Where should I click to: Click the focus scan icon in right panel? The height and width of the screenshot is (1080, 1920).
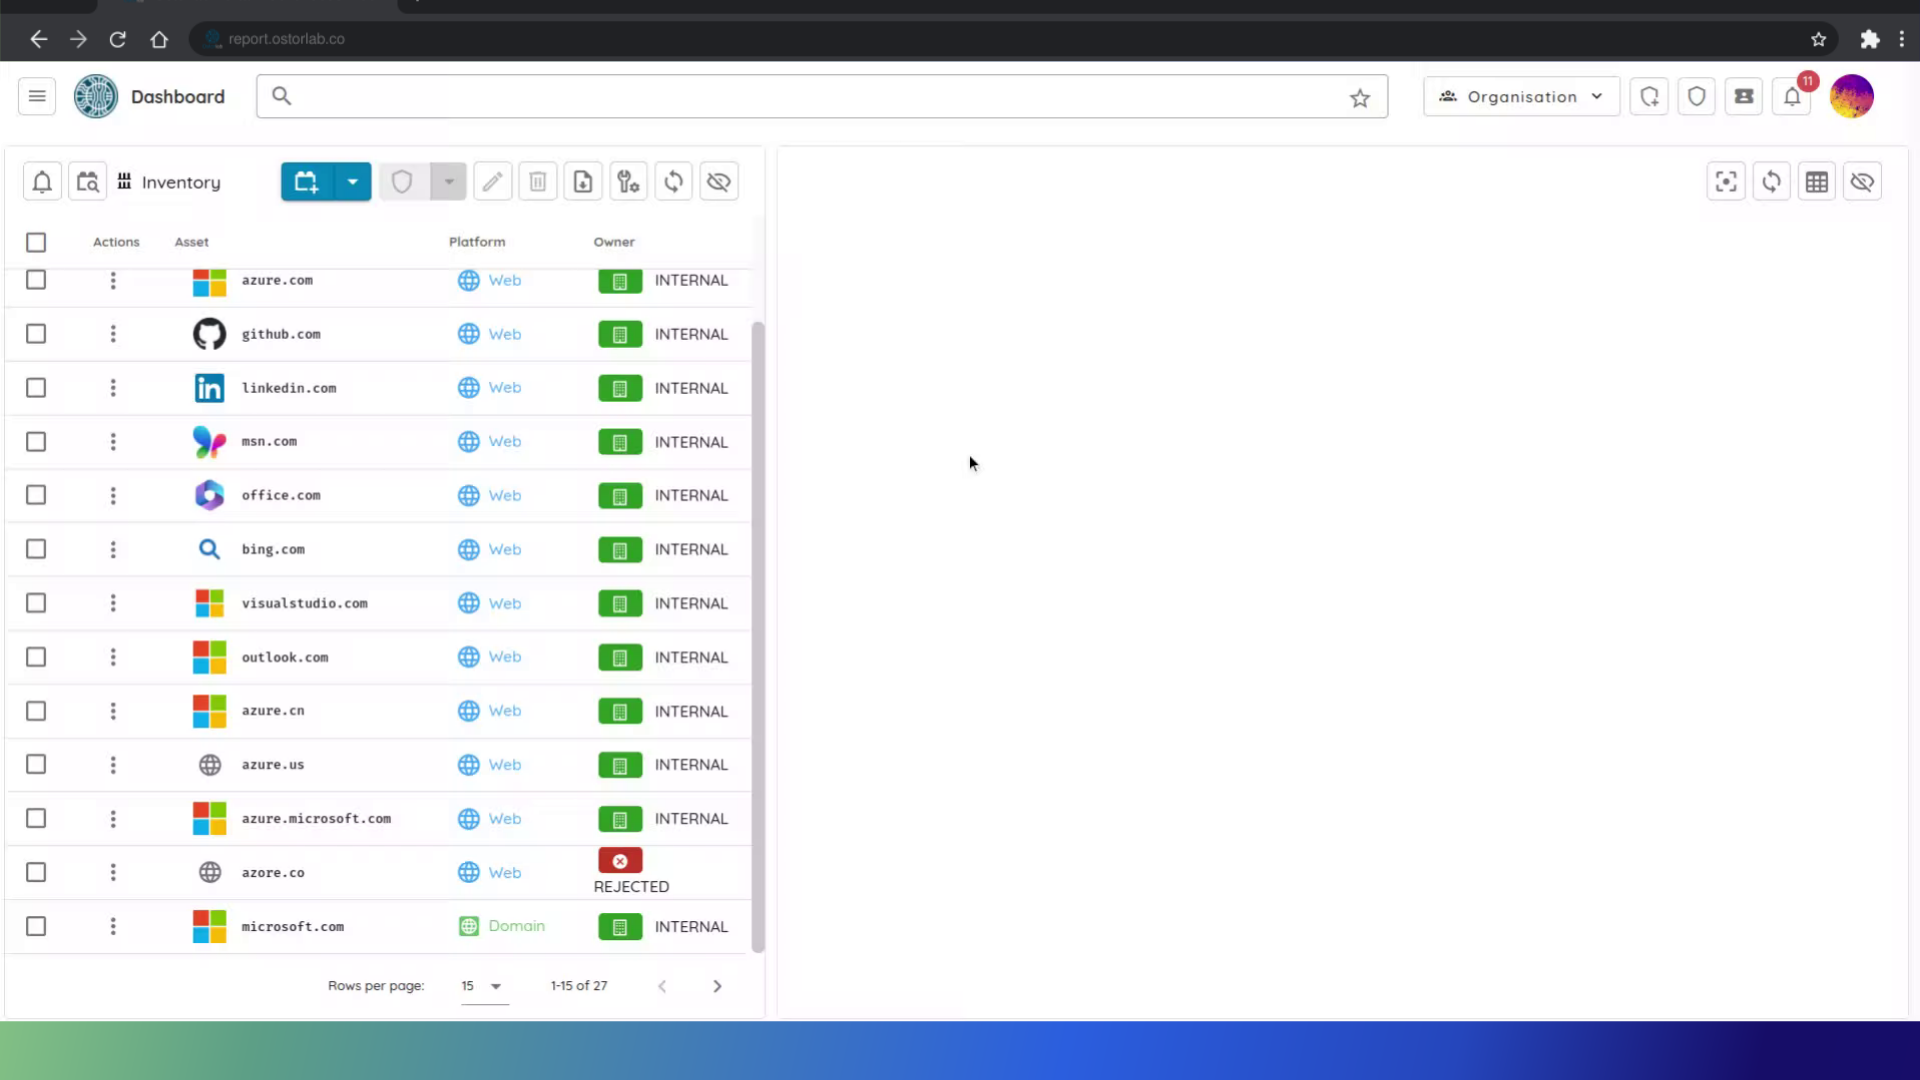pos(1726,182)
